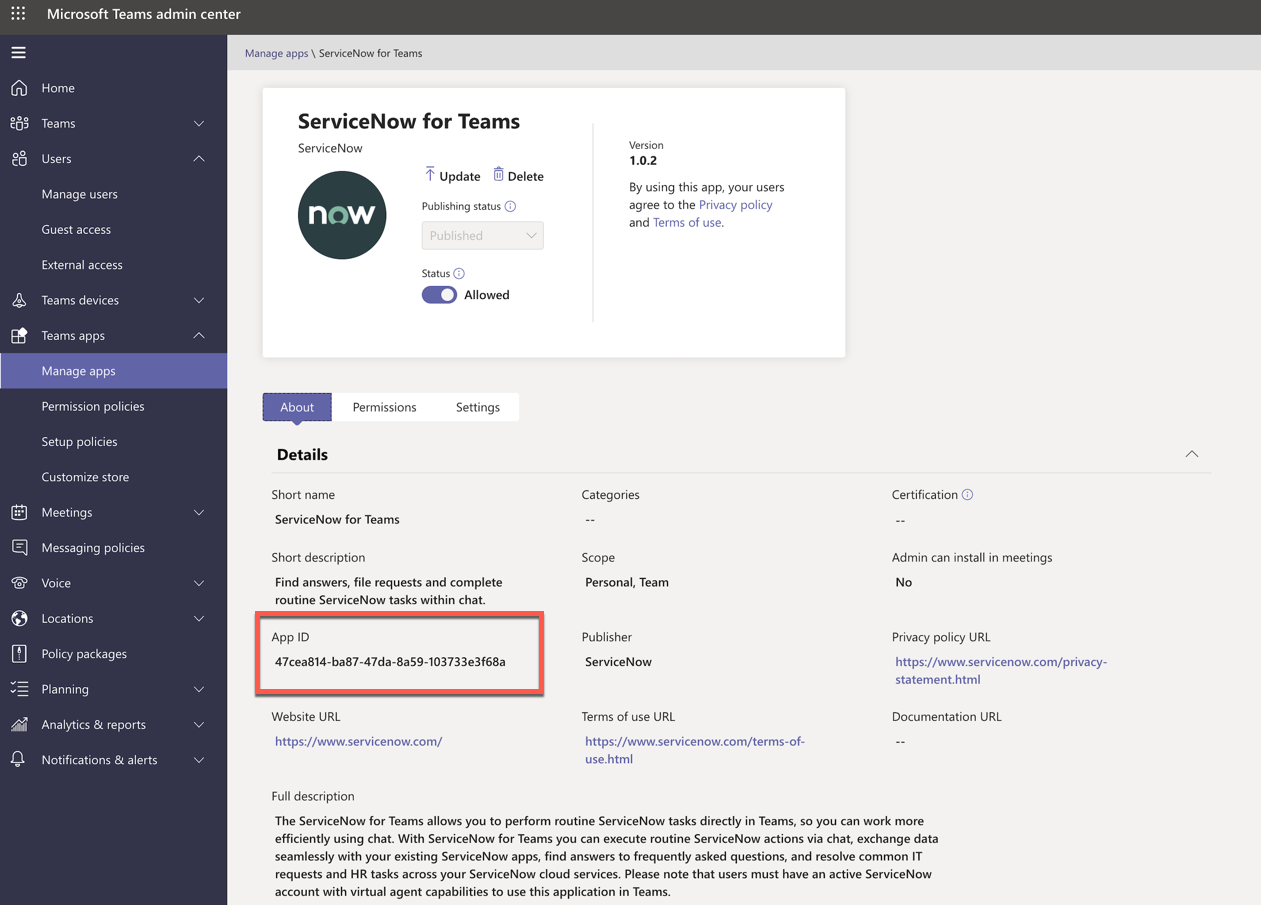1261x905 pixels.
Task: Click the ServiceNow 'now' app logo
Action: (x=342, y=215)
